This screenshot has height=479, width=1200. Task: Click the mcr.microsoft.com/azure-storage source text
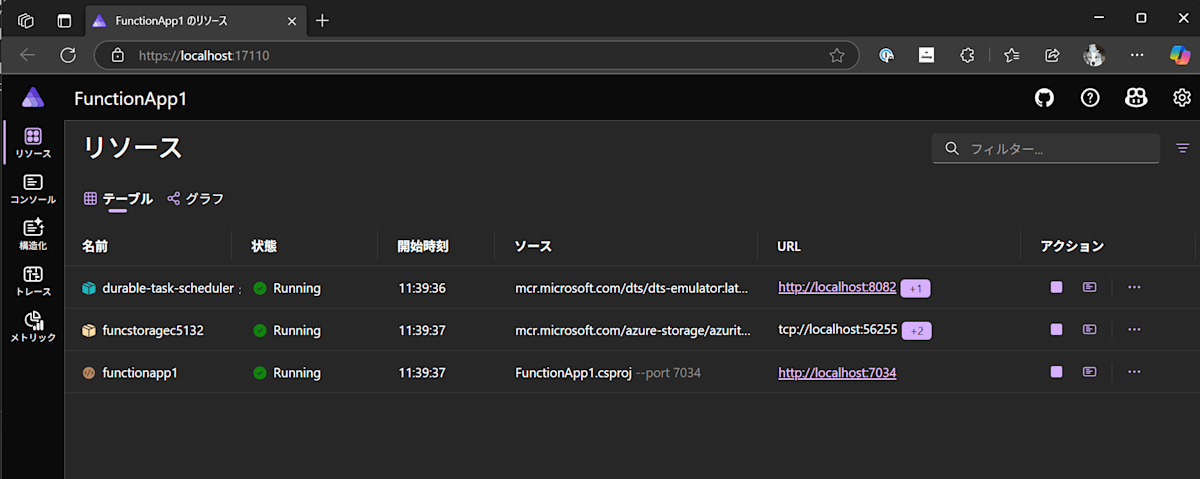[x=631, y=330]
